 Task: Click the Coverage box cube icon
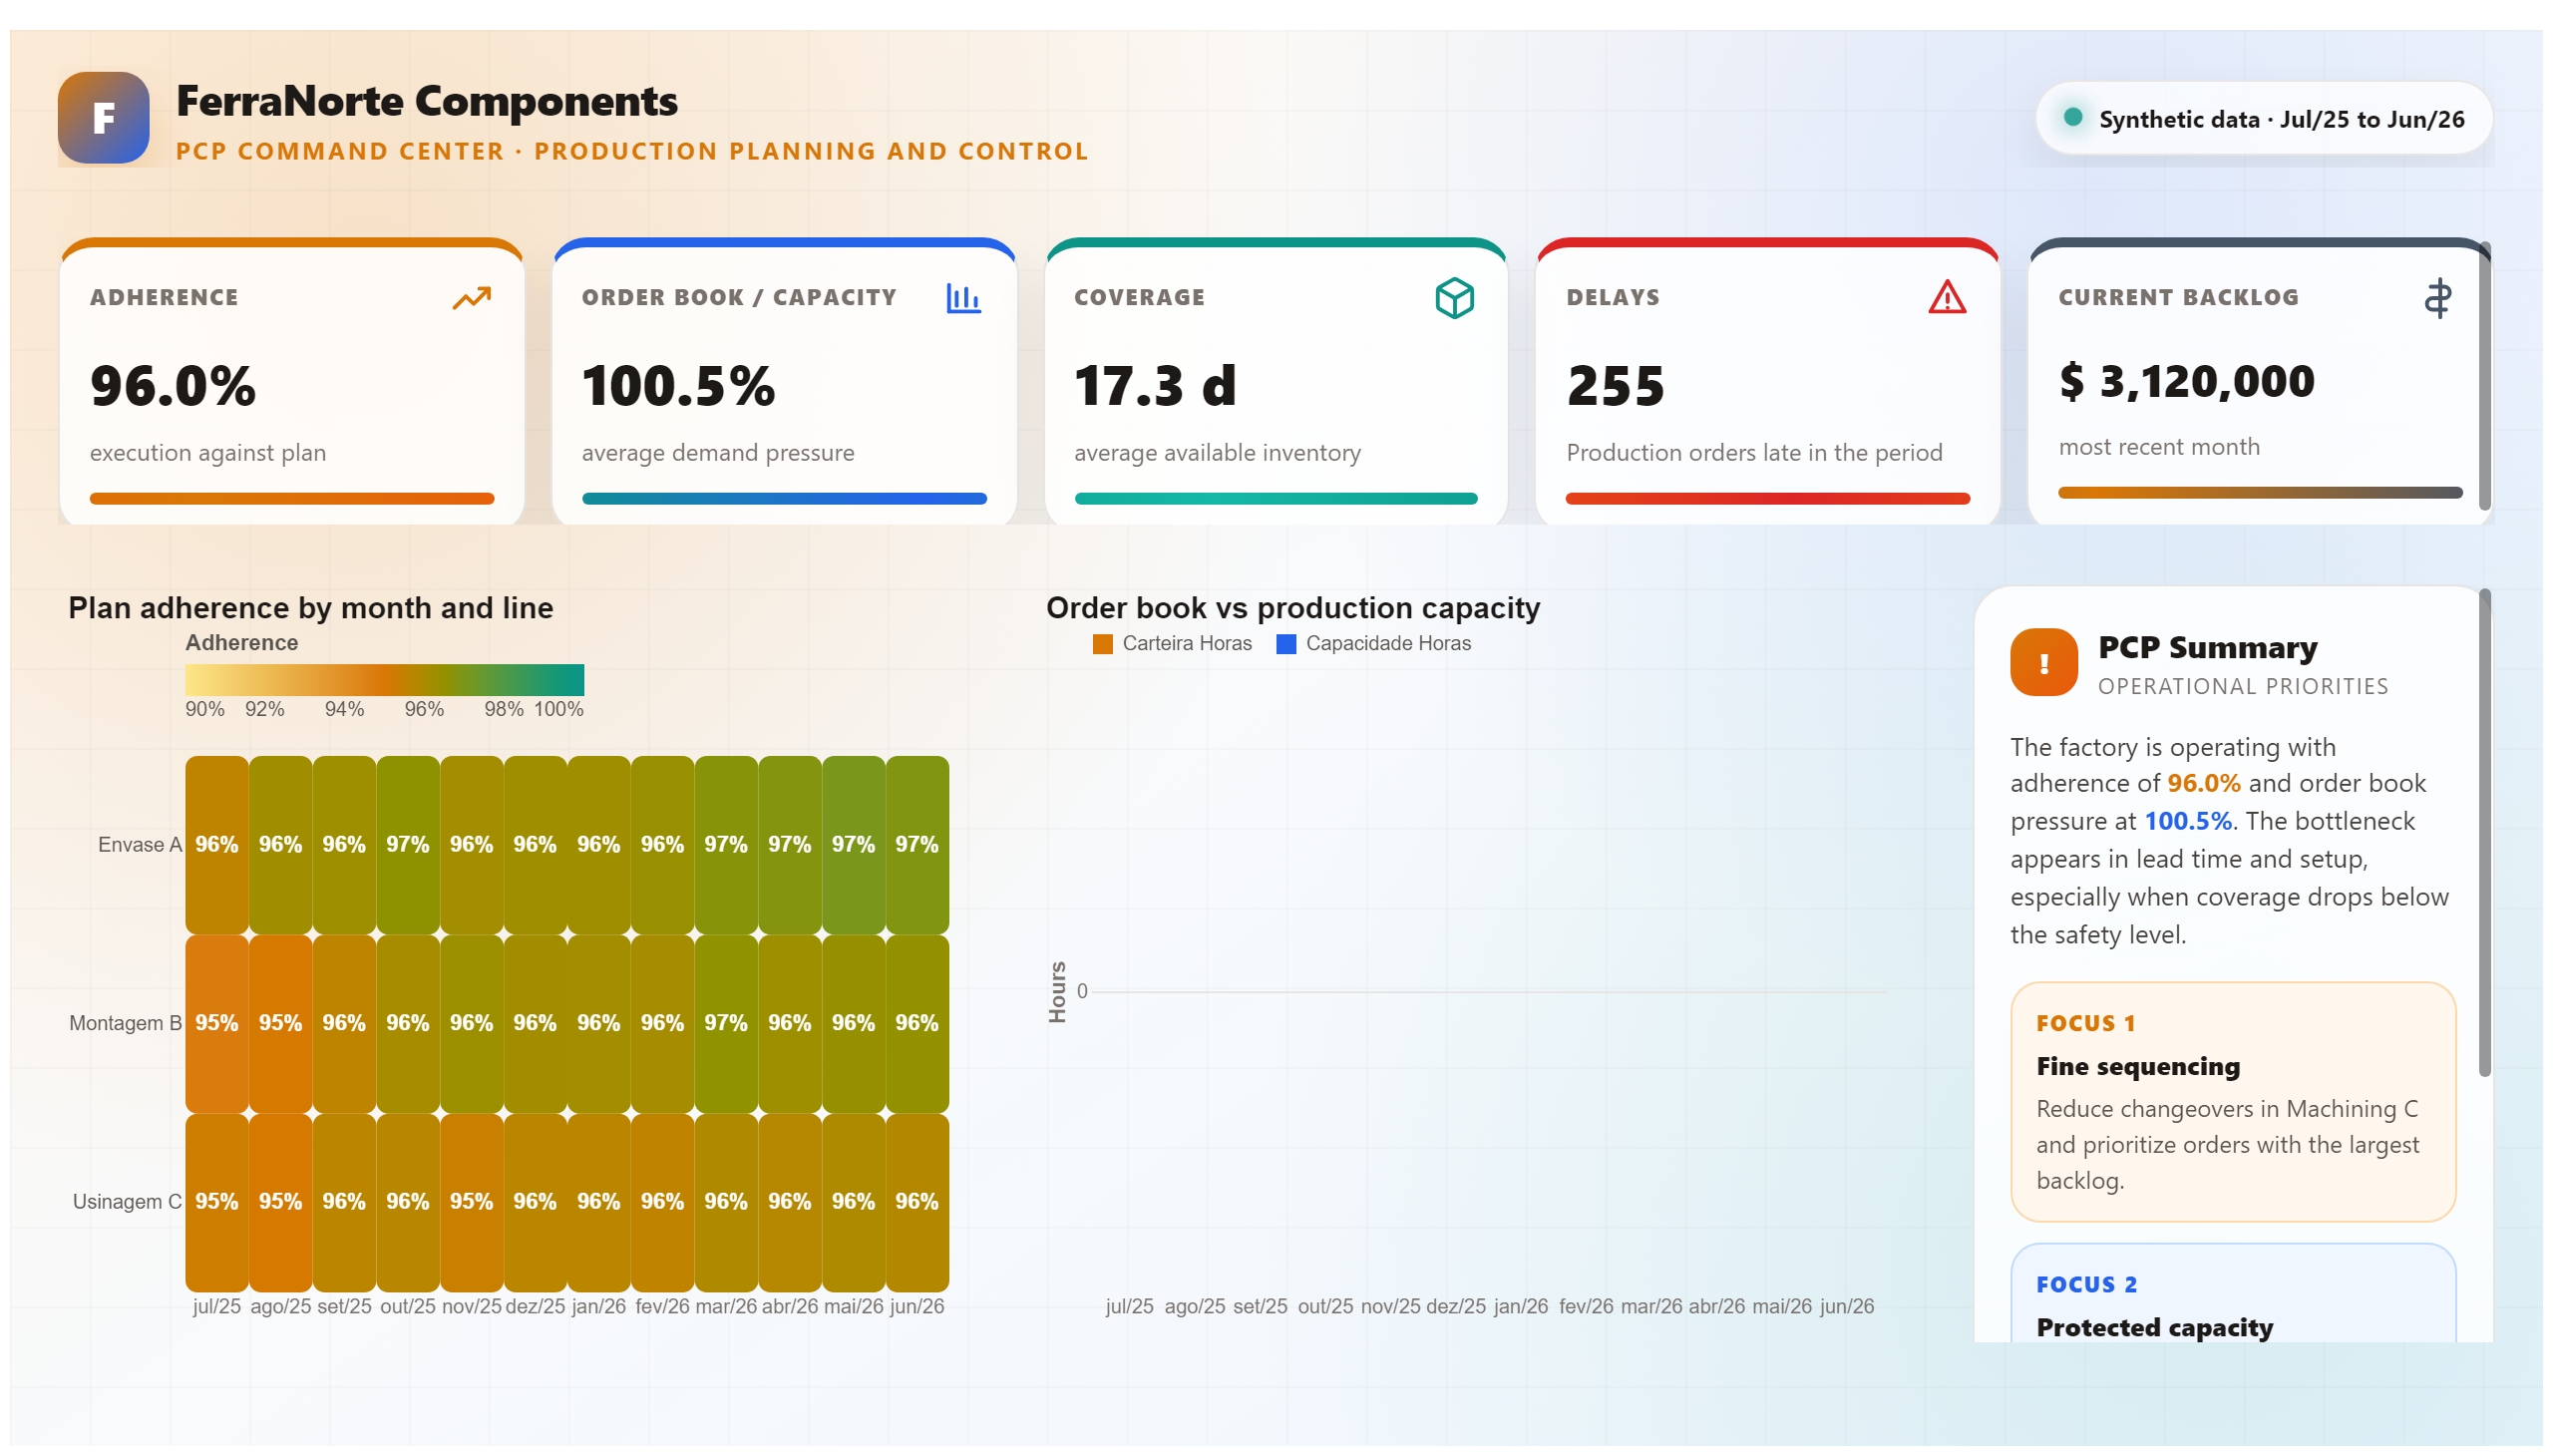tap(1454, 298)
